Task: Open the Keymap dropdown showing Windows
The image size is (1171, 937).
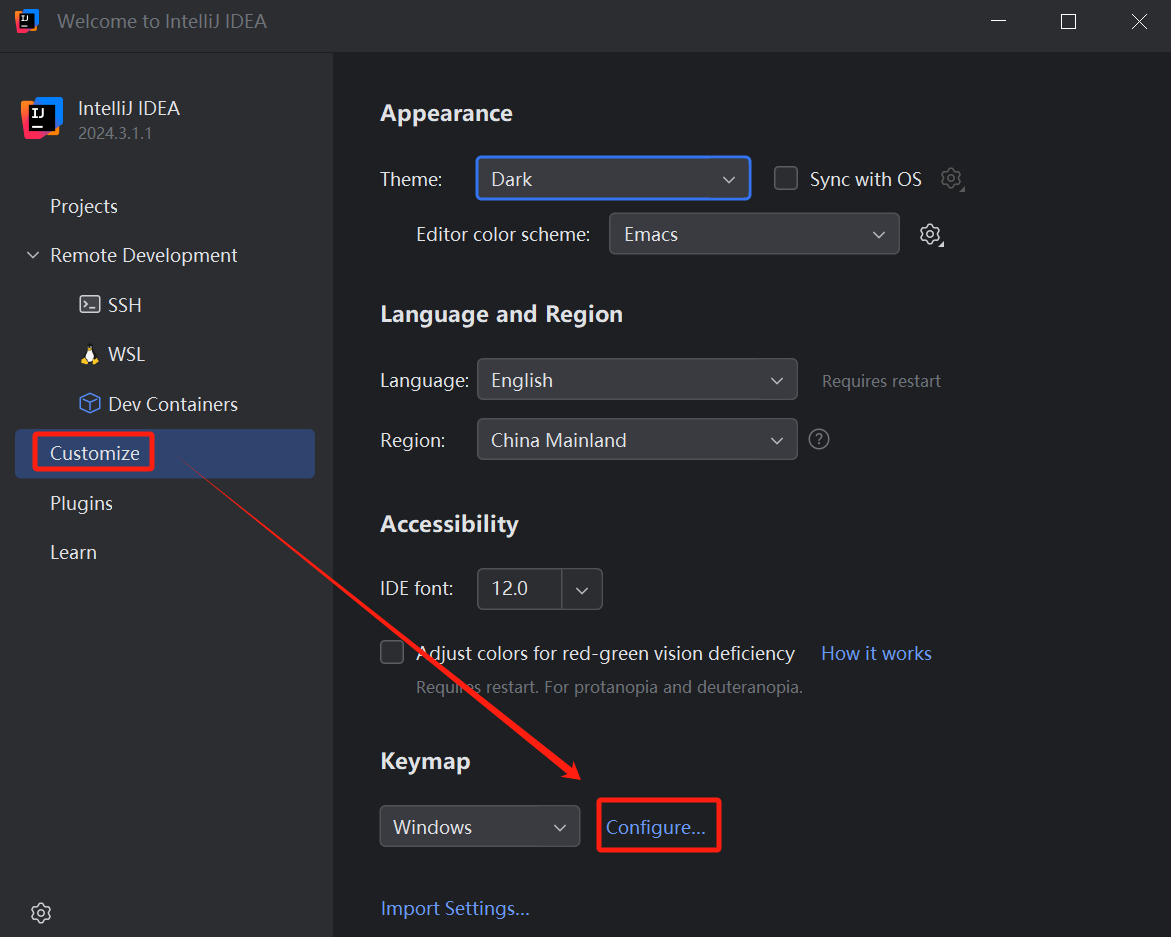Action: click(x=479, y=826)
